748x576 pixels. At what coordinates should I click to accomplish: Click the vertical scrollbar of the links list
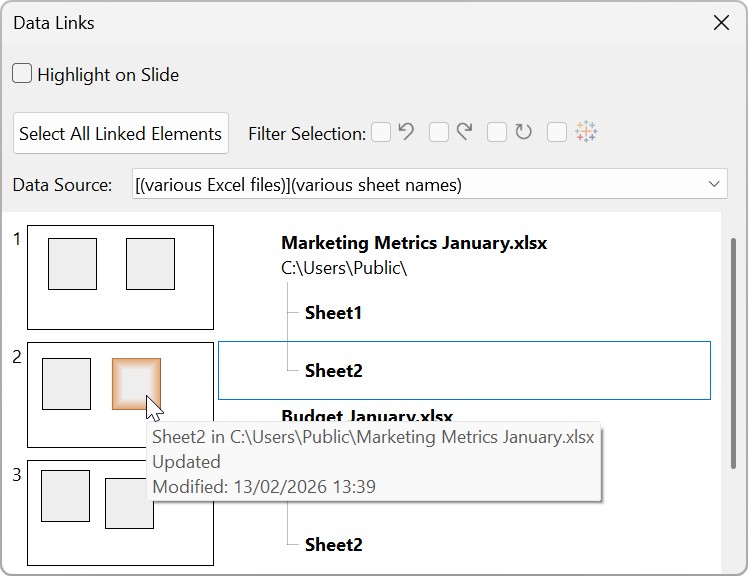click(x=732, y=350)
